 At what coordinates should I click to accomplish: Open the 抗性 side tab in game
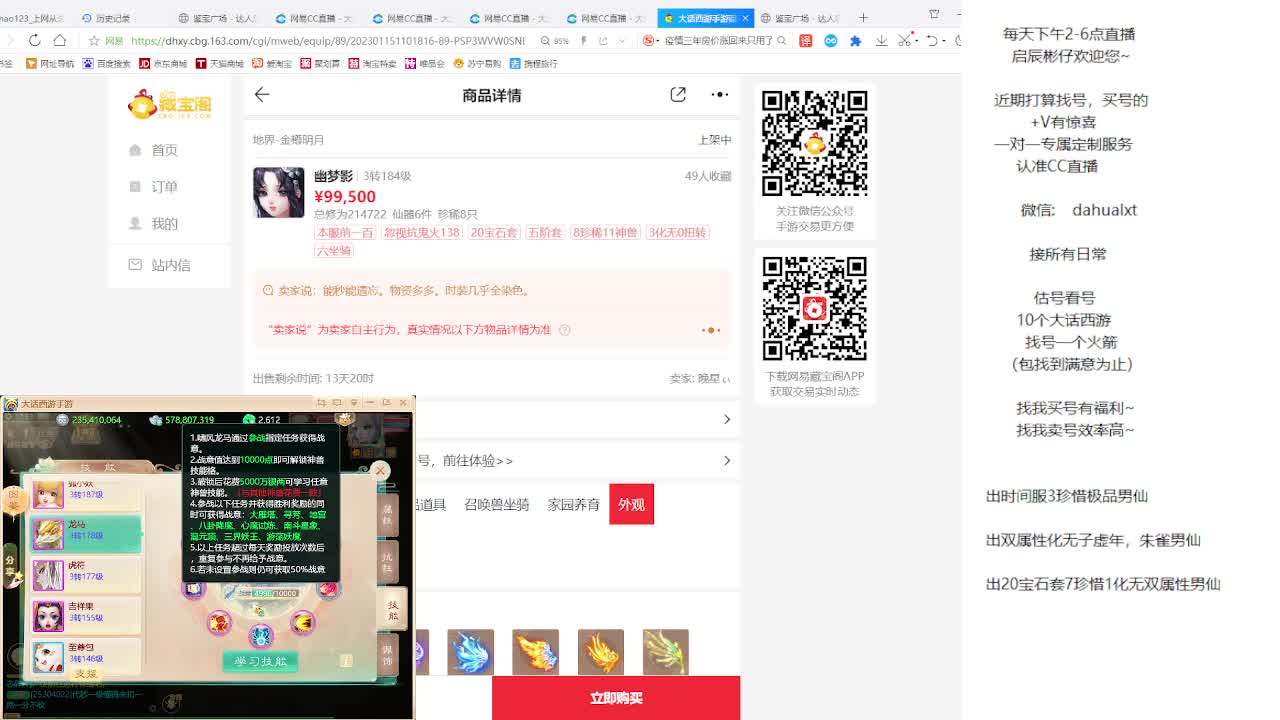coord(388,564)
